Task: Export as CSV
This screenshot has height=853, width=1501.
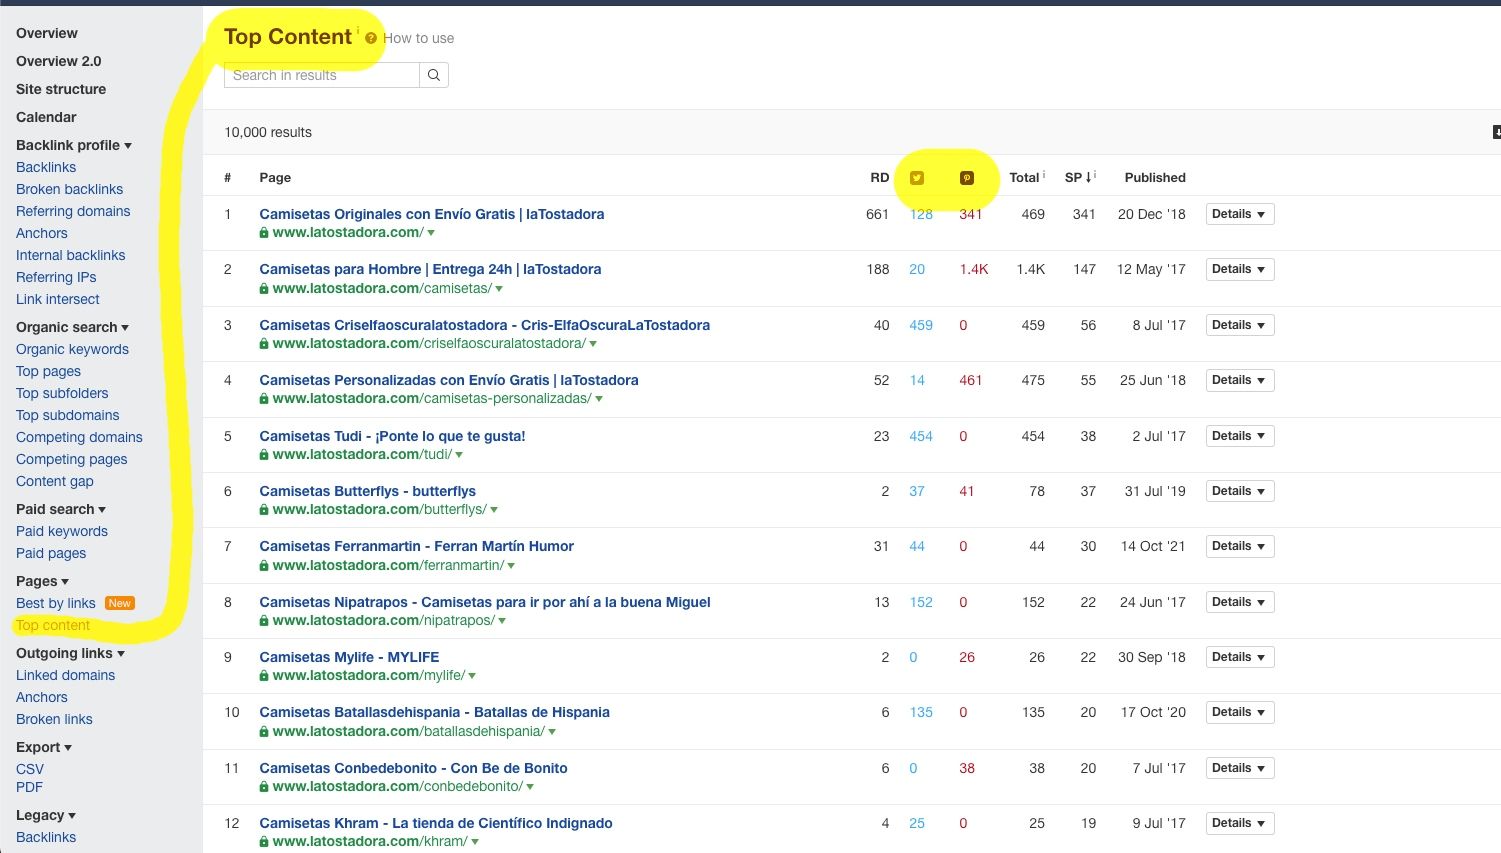Action: (x=30, y=769)
